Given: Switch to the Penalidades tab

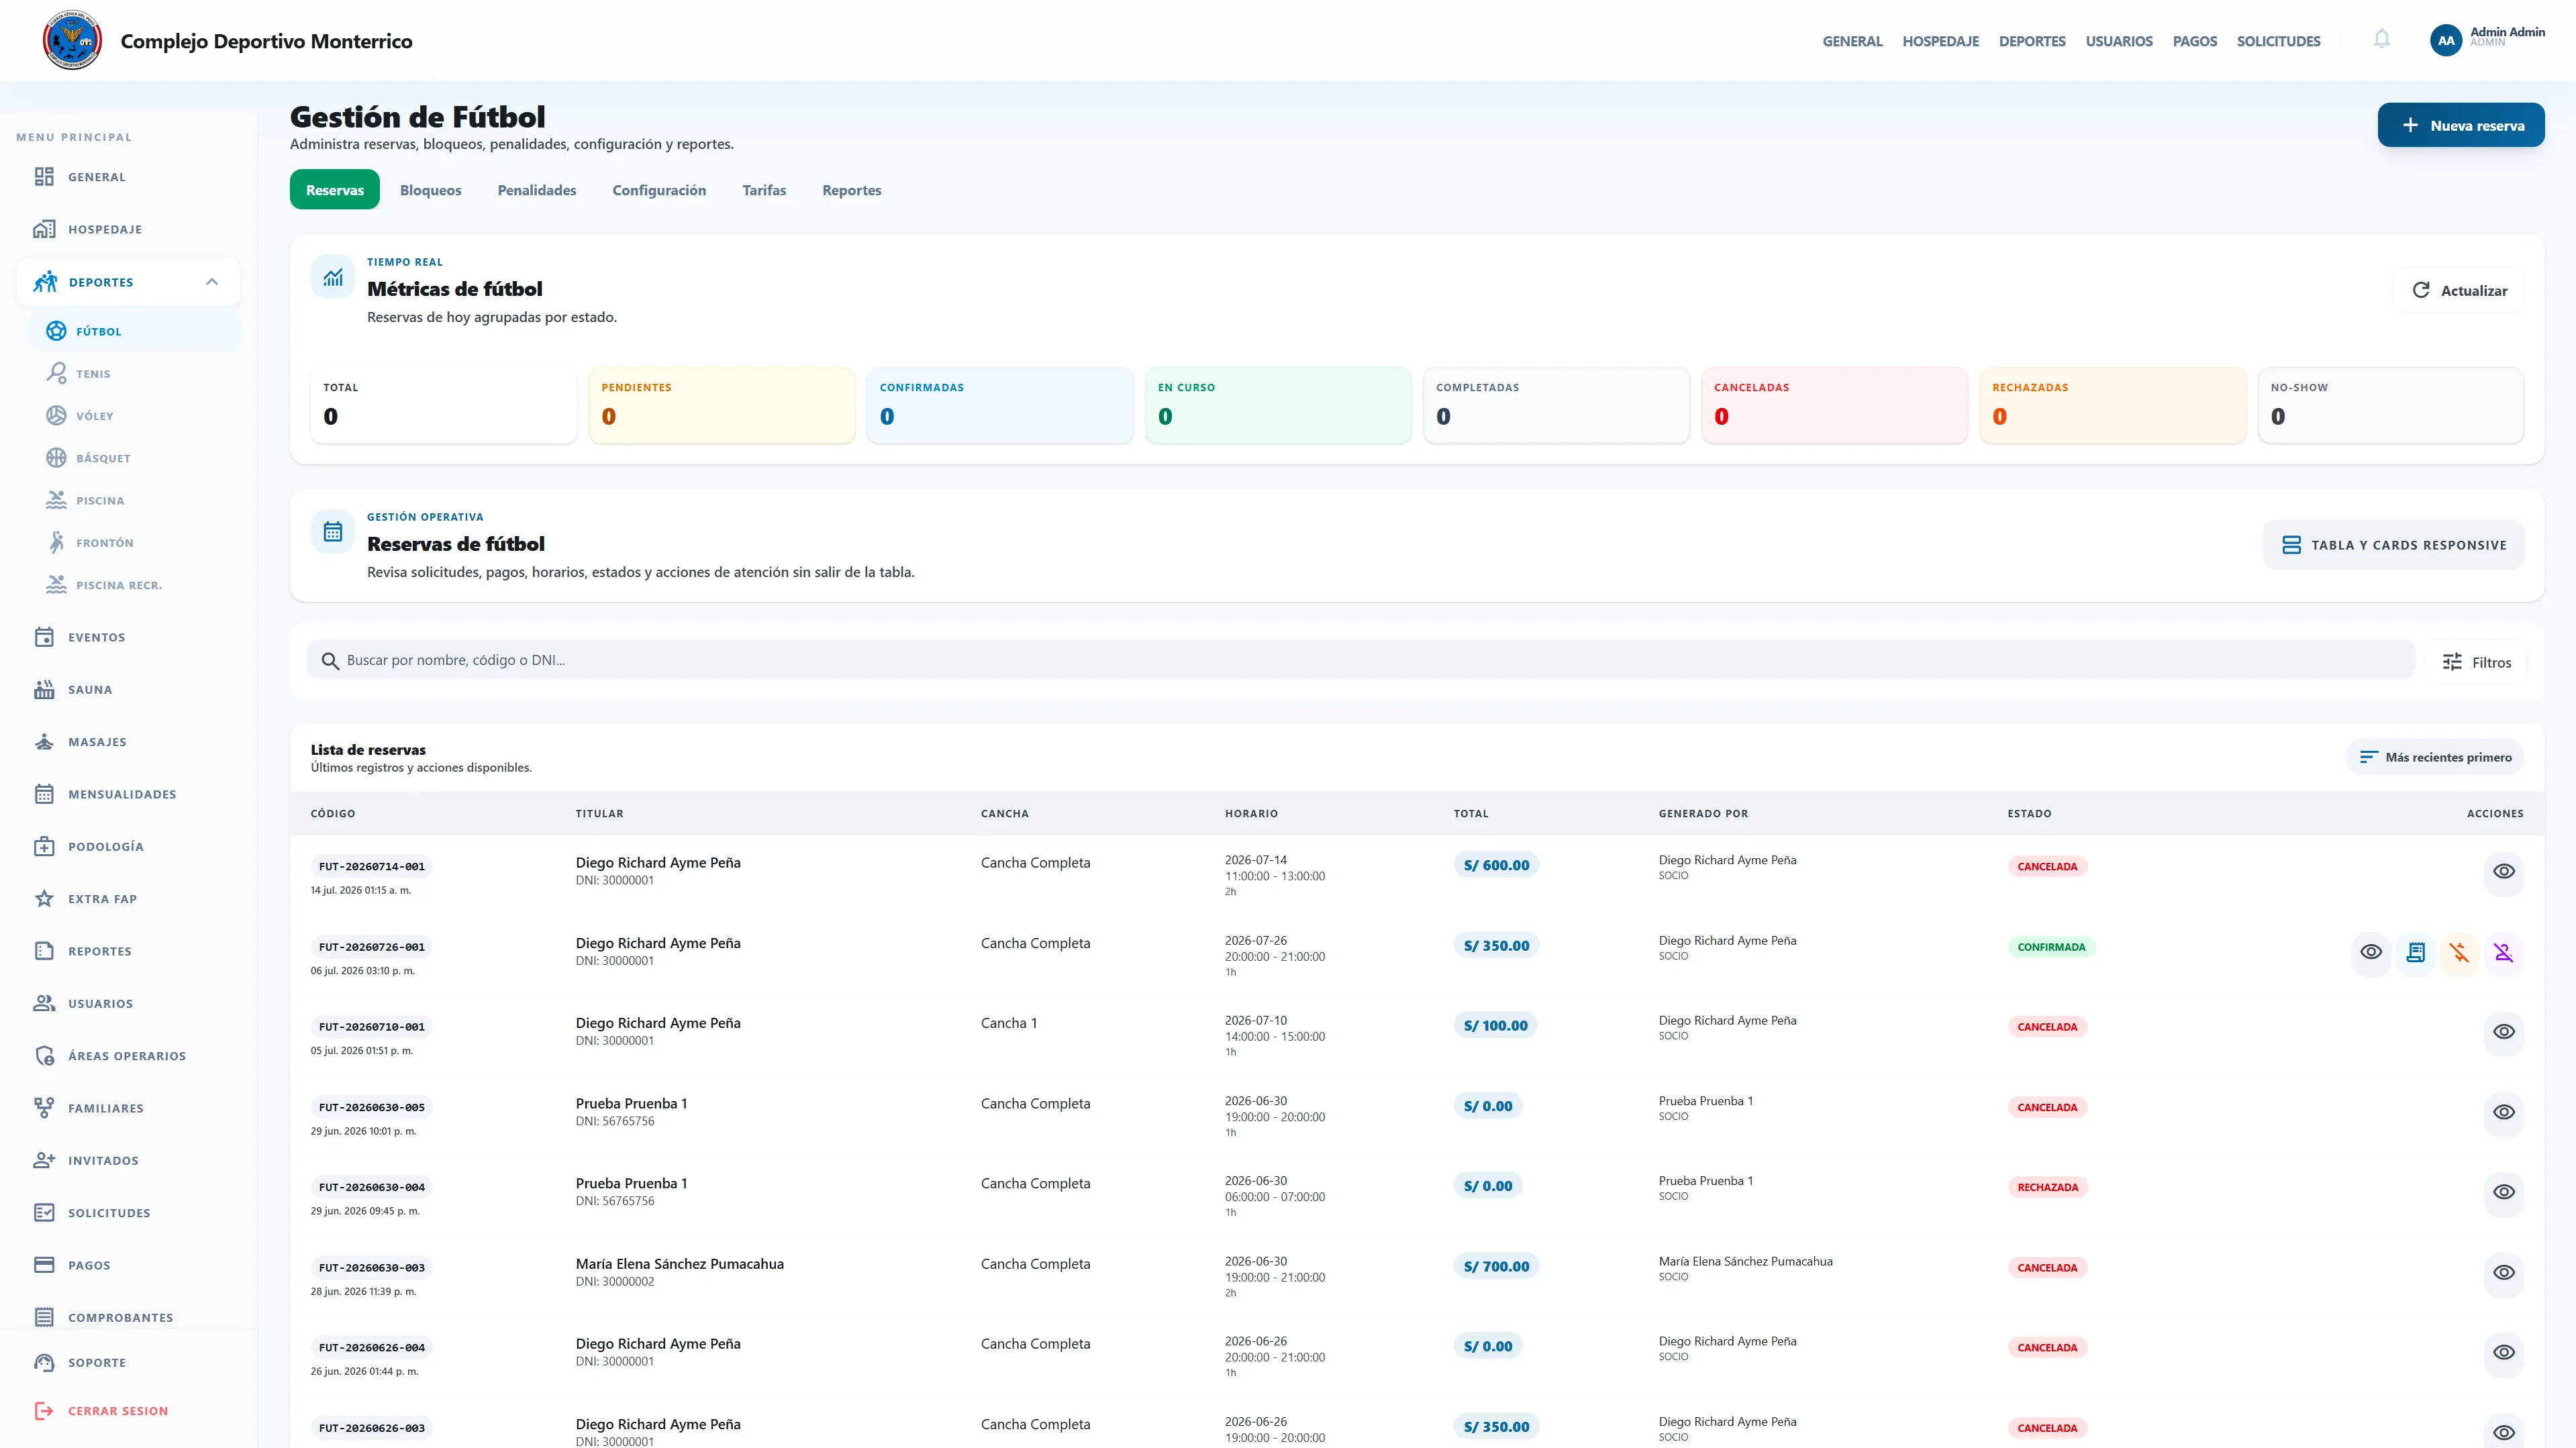Looking at the screenshot, I should (x=537, y=190).
